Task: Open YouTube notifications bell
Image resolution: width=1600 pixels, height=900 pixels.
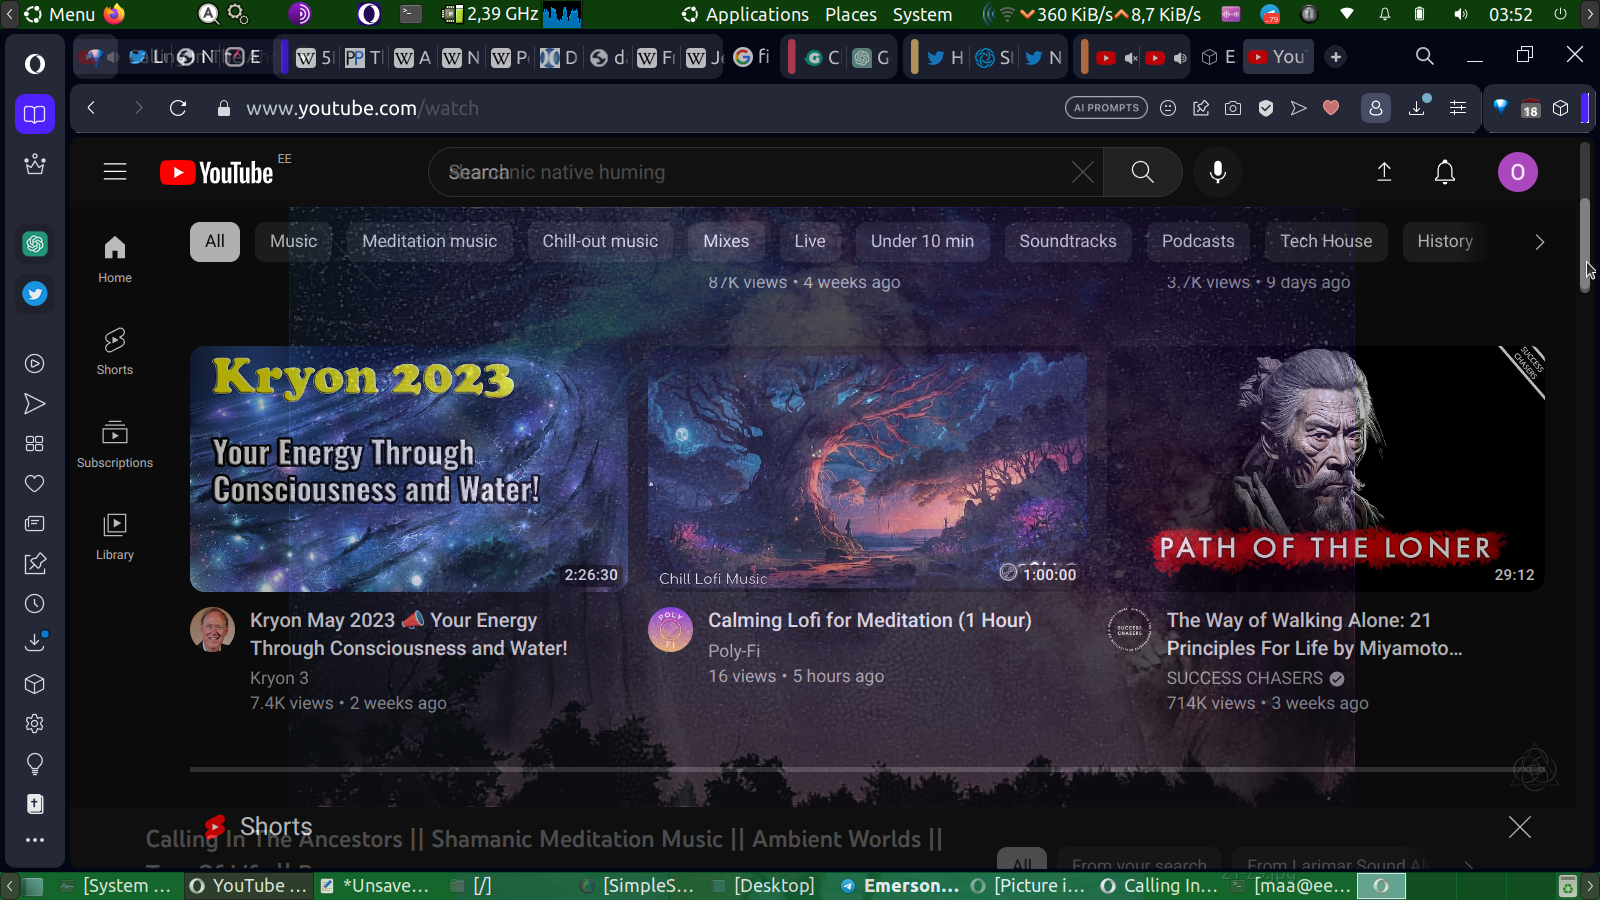Action: 1445,172
